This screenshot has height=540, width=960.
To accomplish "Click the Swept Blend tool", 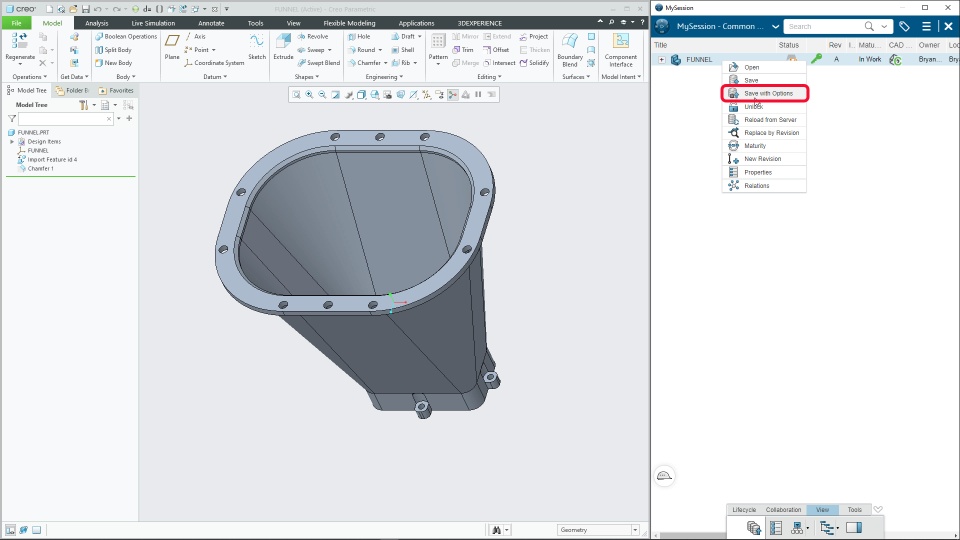I will pos(319,63).
